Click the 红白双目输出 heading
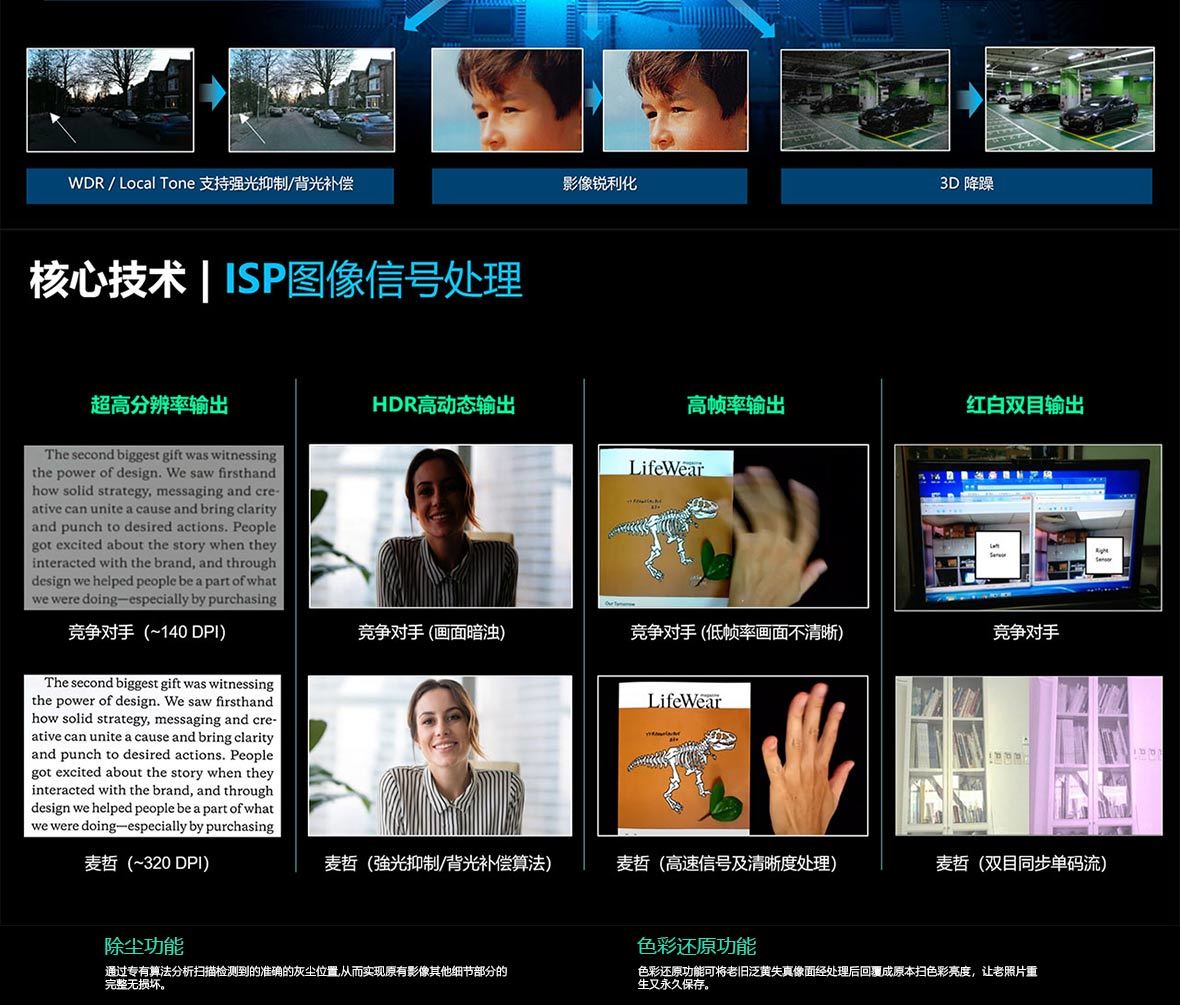The image size is (1180, 1005). coord(1025,405)
